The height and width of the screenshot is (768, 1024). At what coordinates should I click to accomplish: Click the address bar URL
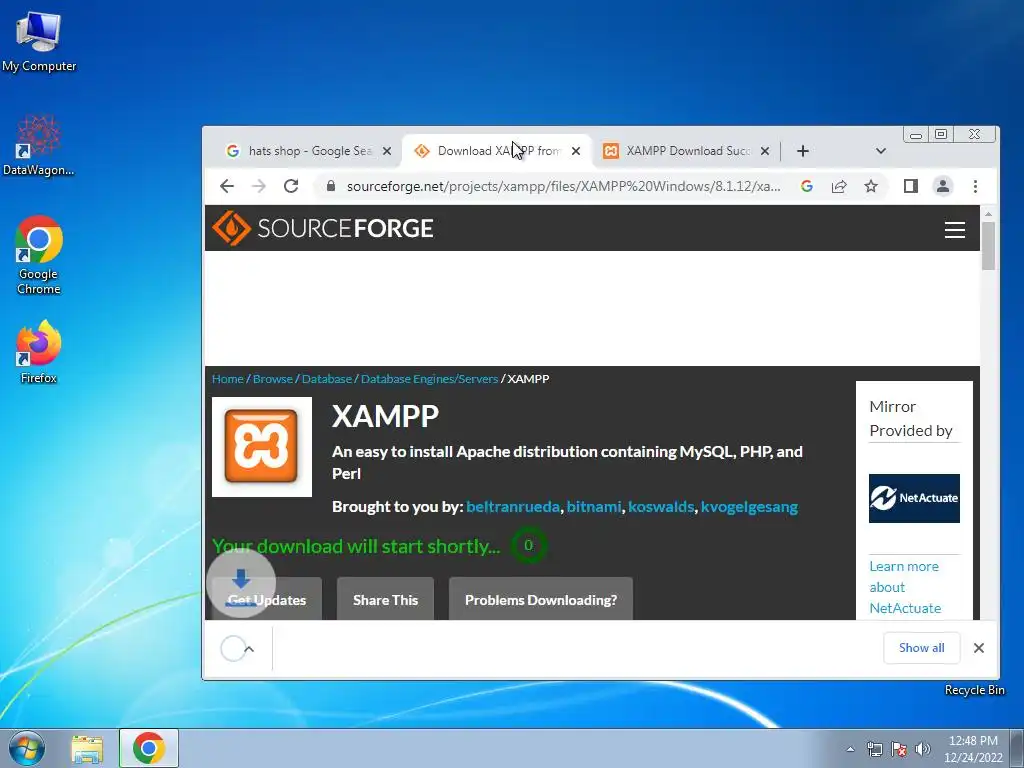click(x=563, y=186)
